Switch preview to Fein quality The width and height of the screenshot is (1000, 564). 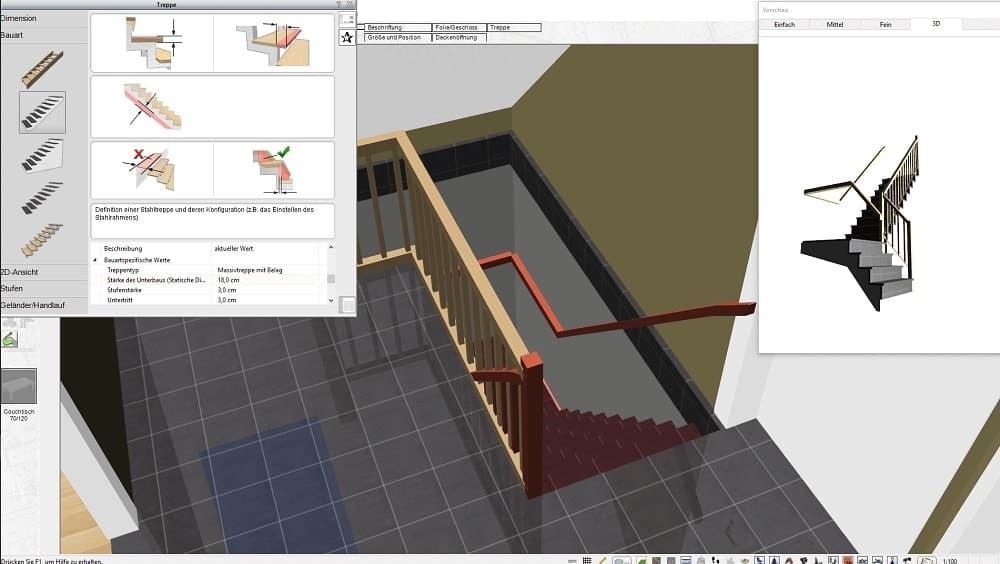[885, 24]
